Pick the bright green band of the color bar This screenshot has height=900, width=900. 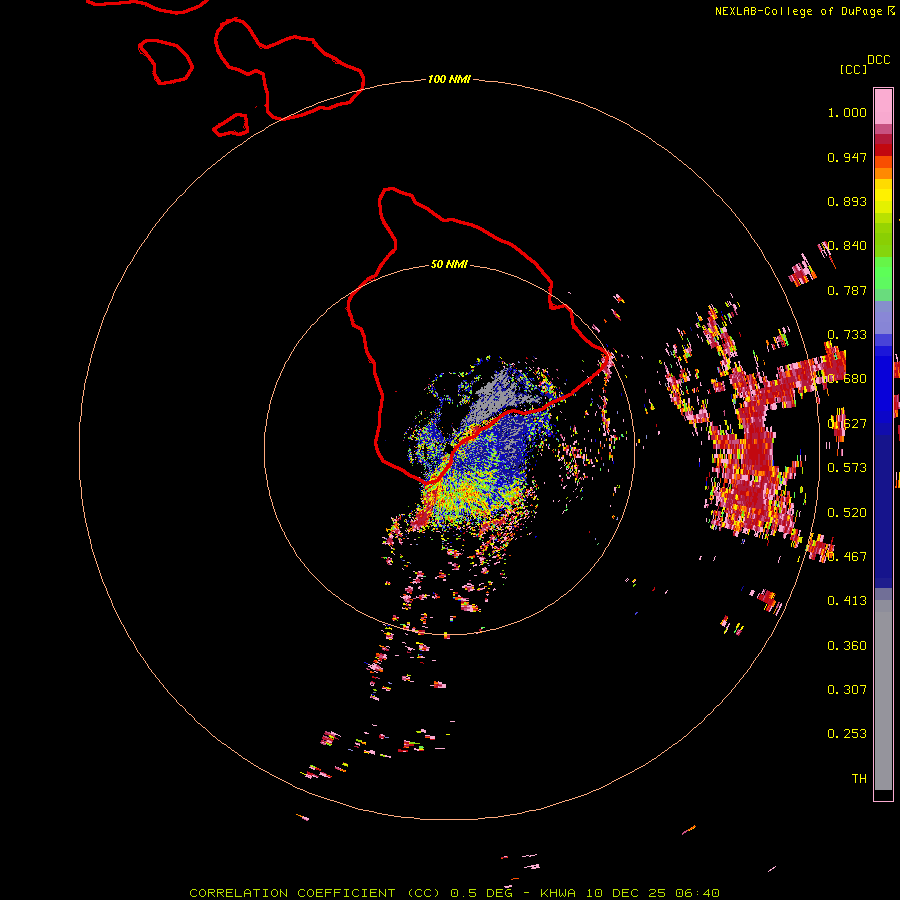(883, 273)
